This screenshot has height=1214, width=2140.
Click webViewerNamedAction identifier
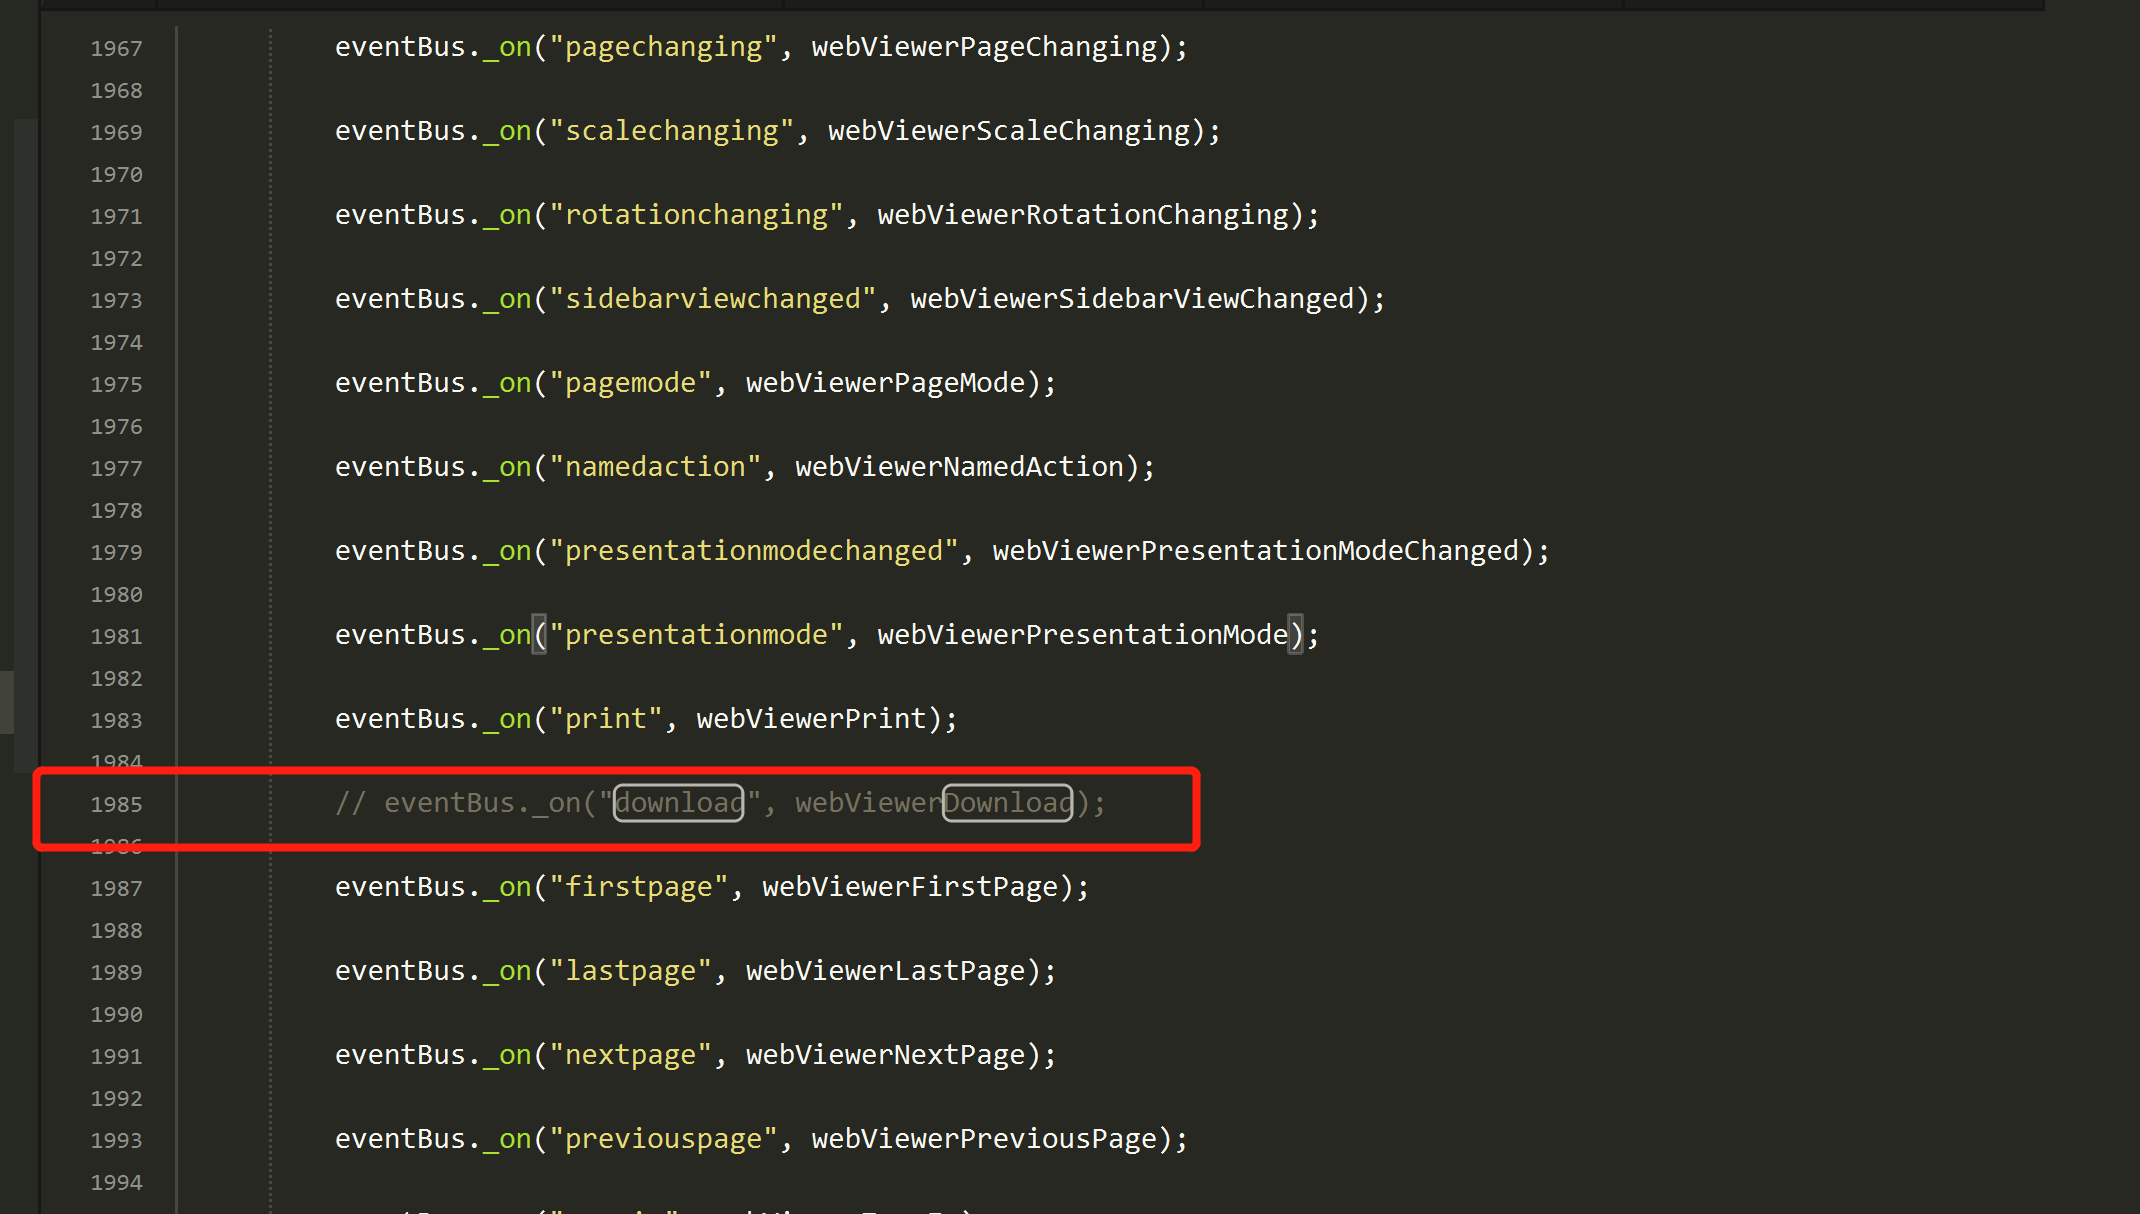pos(960,467)
